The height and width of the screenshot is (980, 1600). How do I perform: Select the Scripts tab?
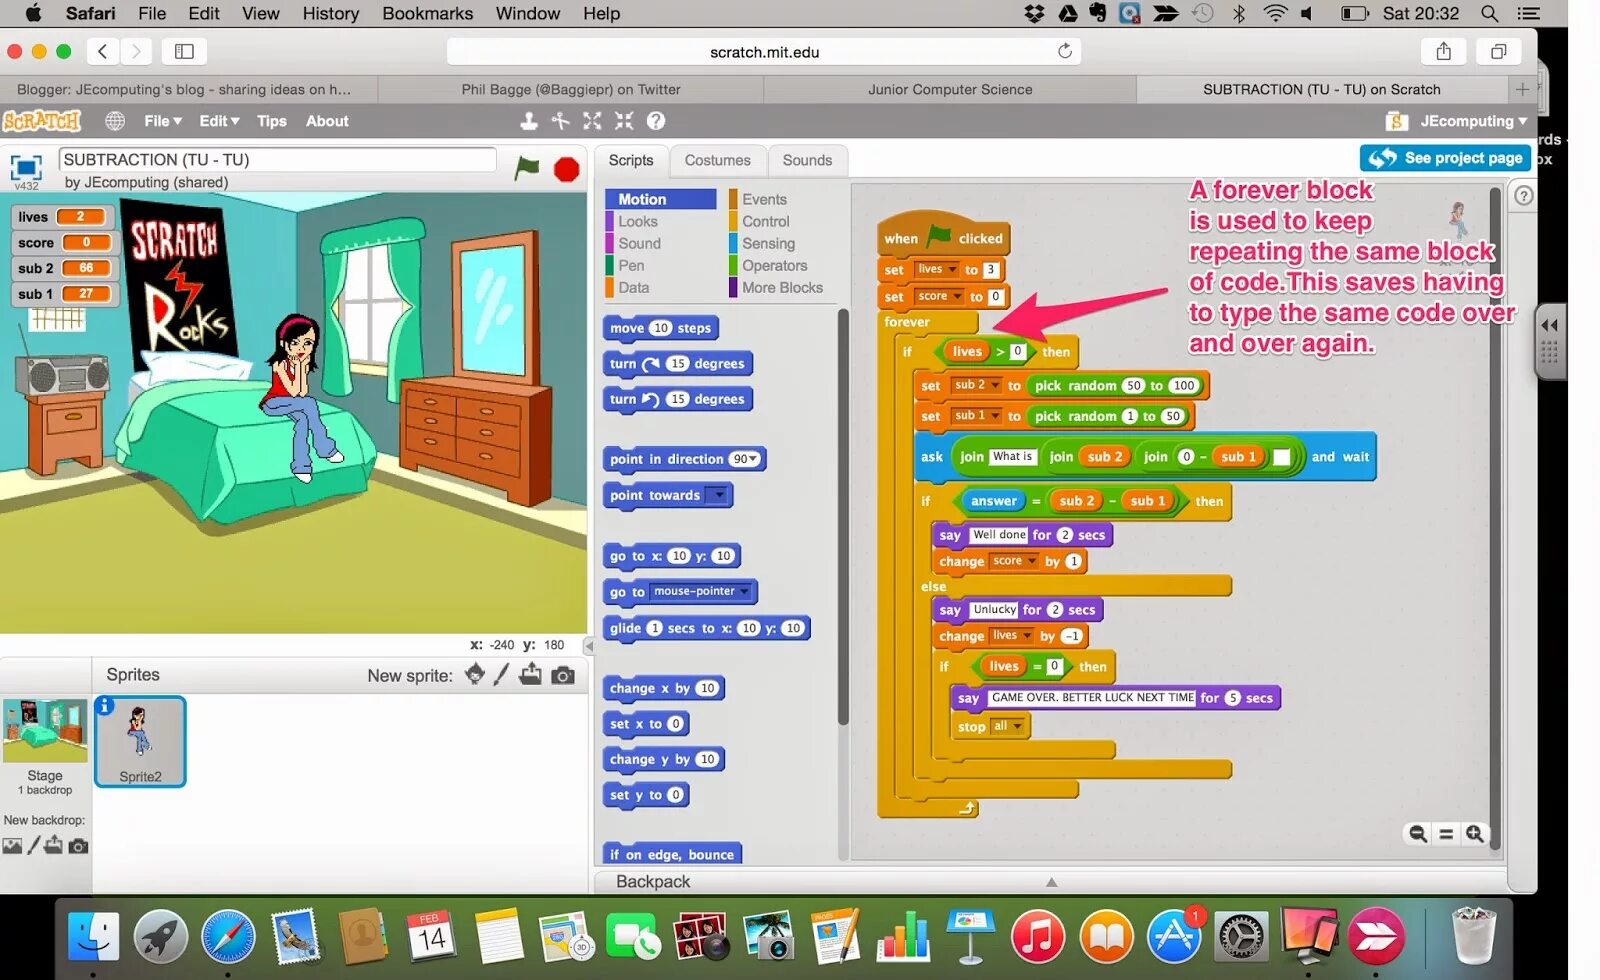(x=630, y=160)
